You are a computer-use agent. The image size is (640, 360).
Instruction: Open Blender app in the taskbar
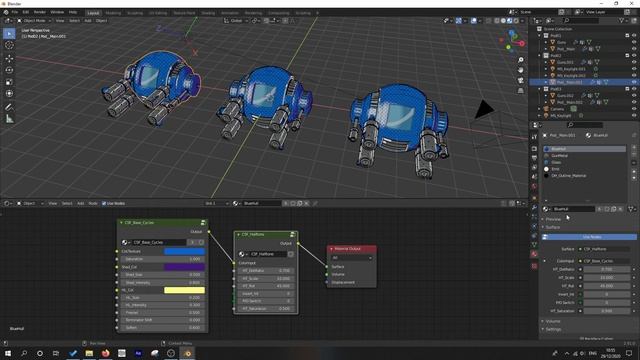(187, 353)
